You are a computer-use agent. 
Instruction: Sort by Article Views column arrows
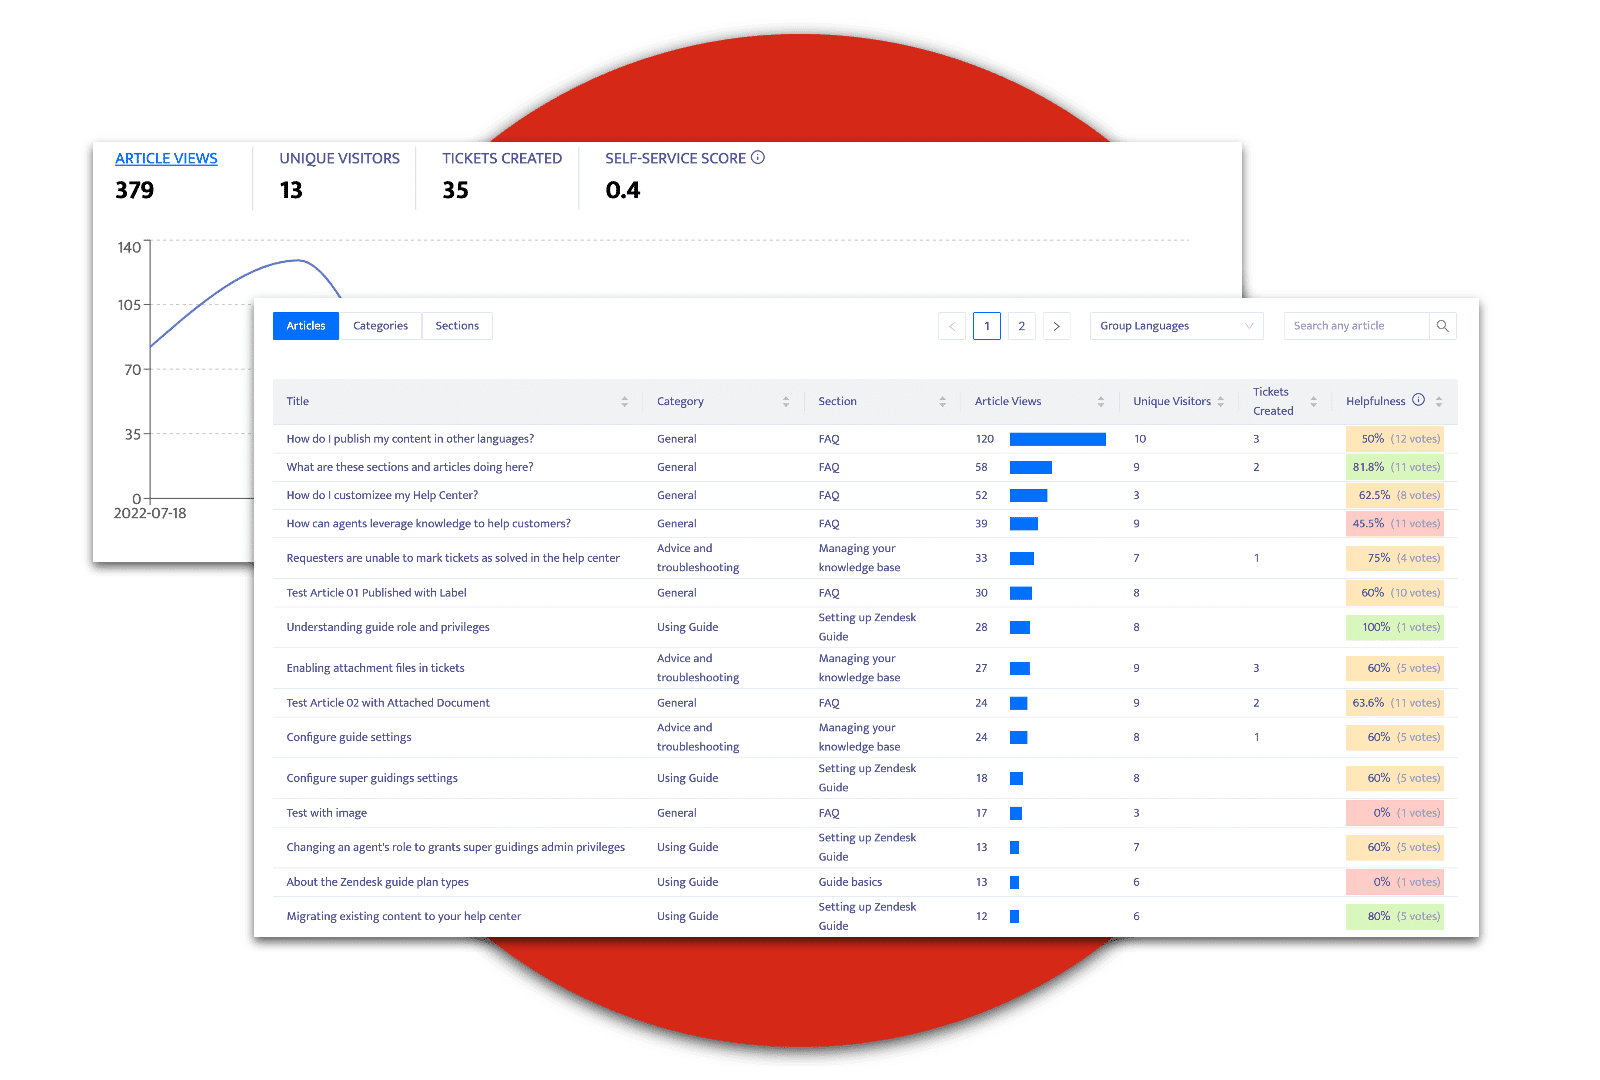1100,401
